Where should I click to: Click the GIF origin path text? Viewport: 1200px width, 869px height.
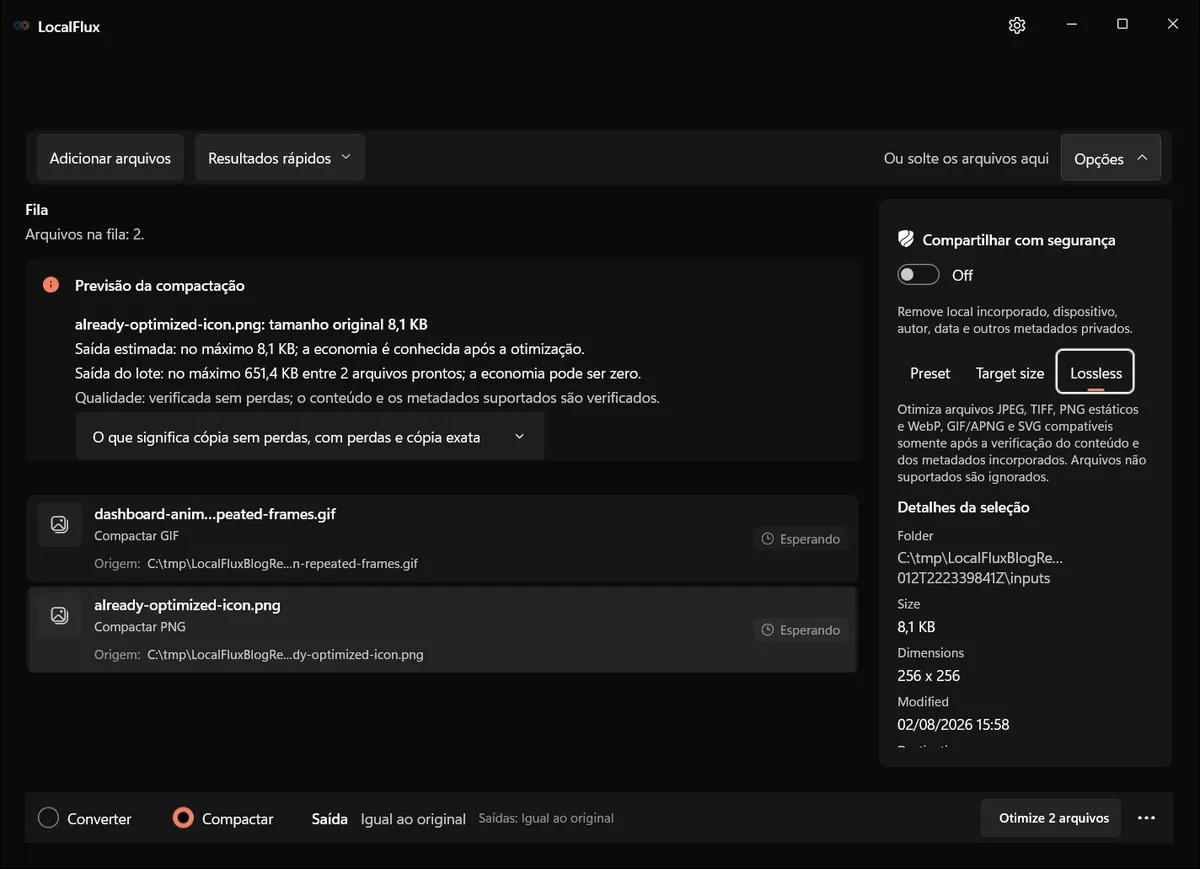[x=282, y=564]
